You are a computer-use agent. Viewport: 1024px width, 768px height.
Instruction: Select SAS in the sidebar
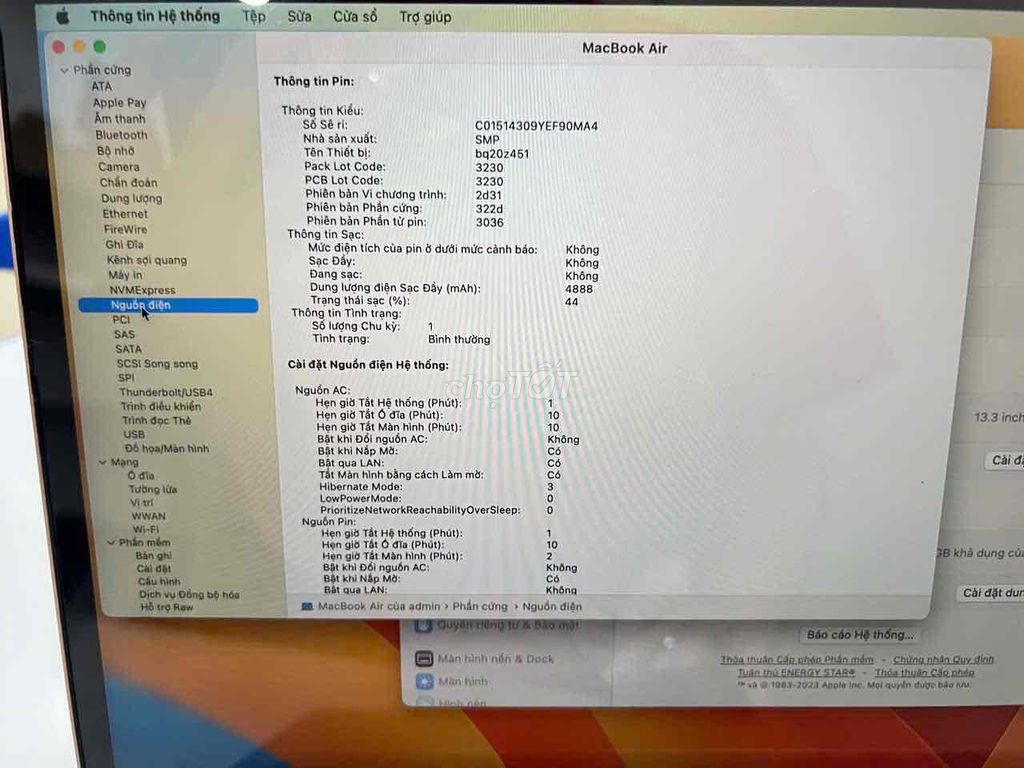click(124, 334)
